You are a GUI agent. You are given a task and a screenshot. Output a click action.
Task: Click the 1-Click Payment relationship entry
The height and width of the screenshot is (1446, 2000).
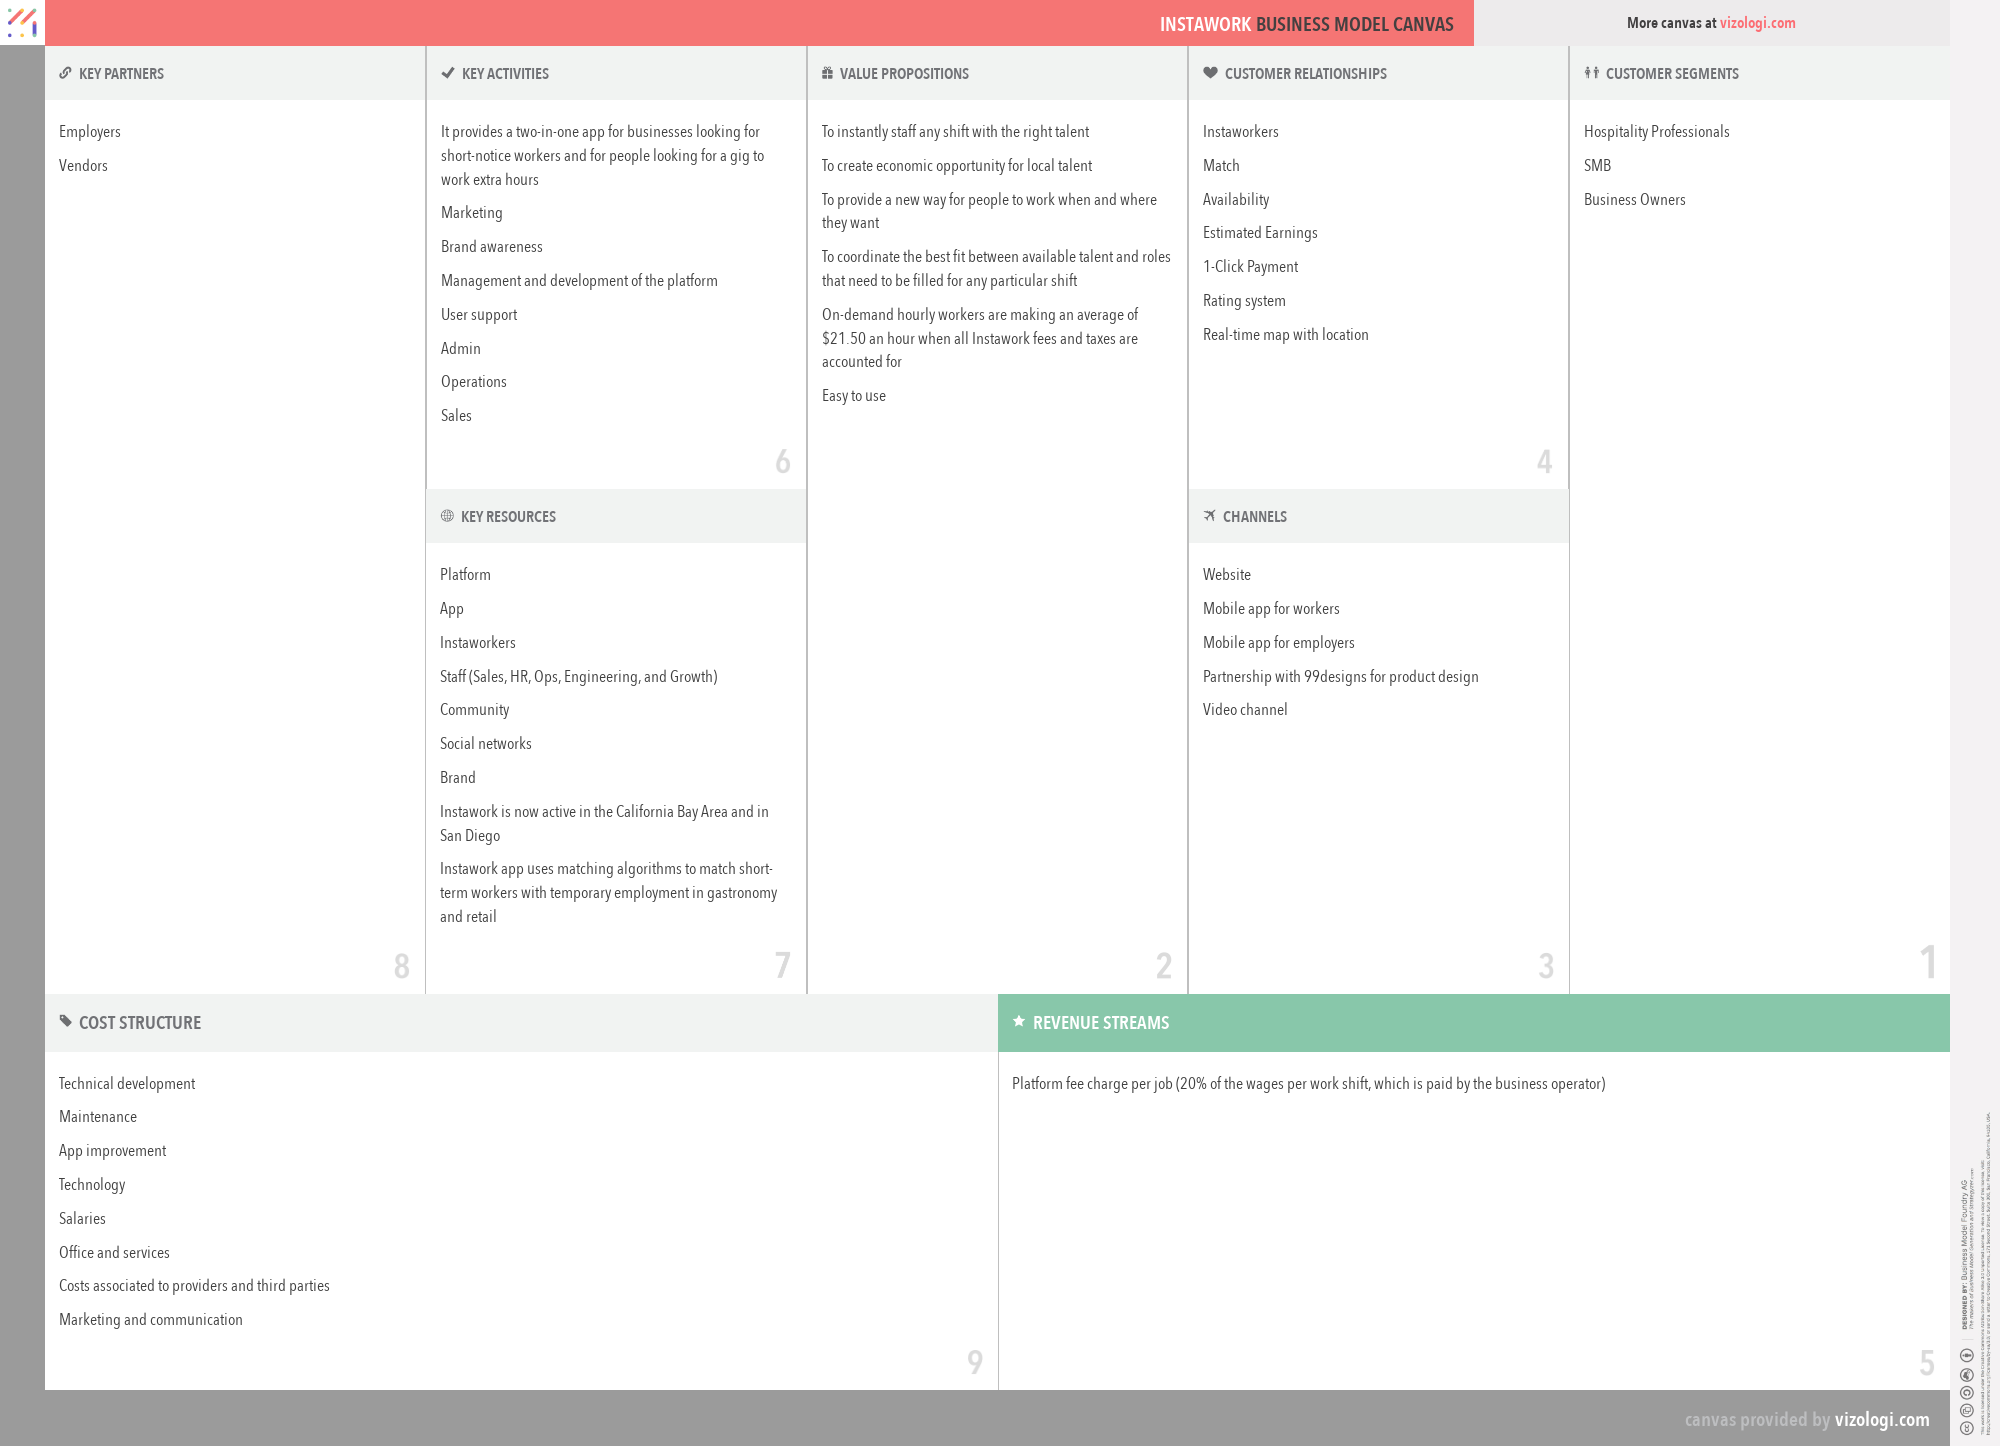1250,267
